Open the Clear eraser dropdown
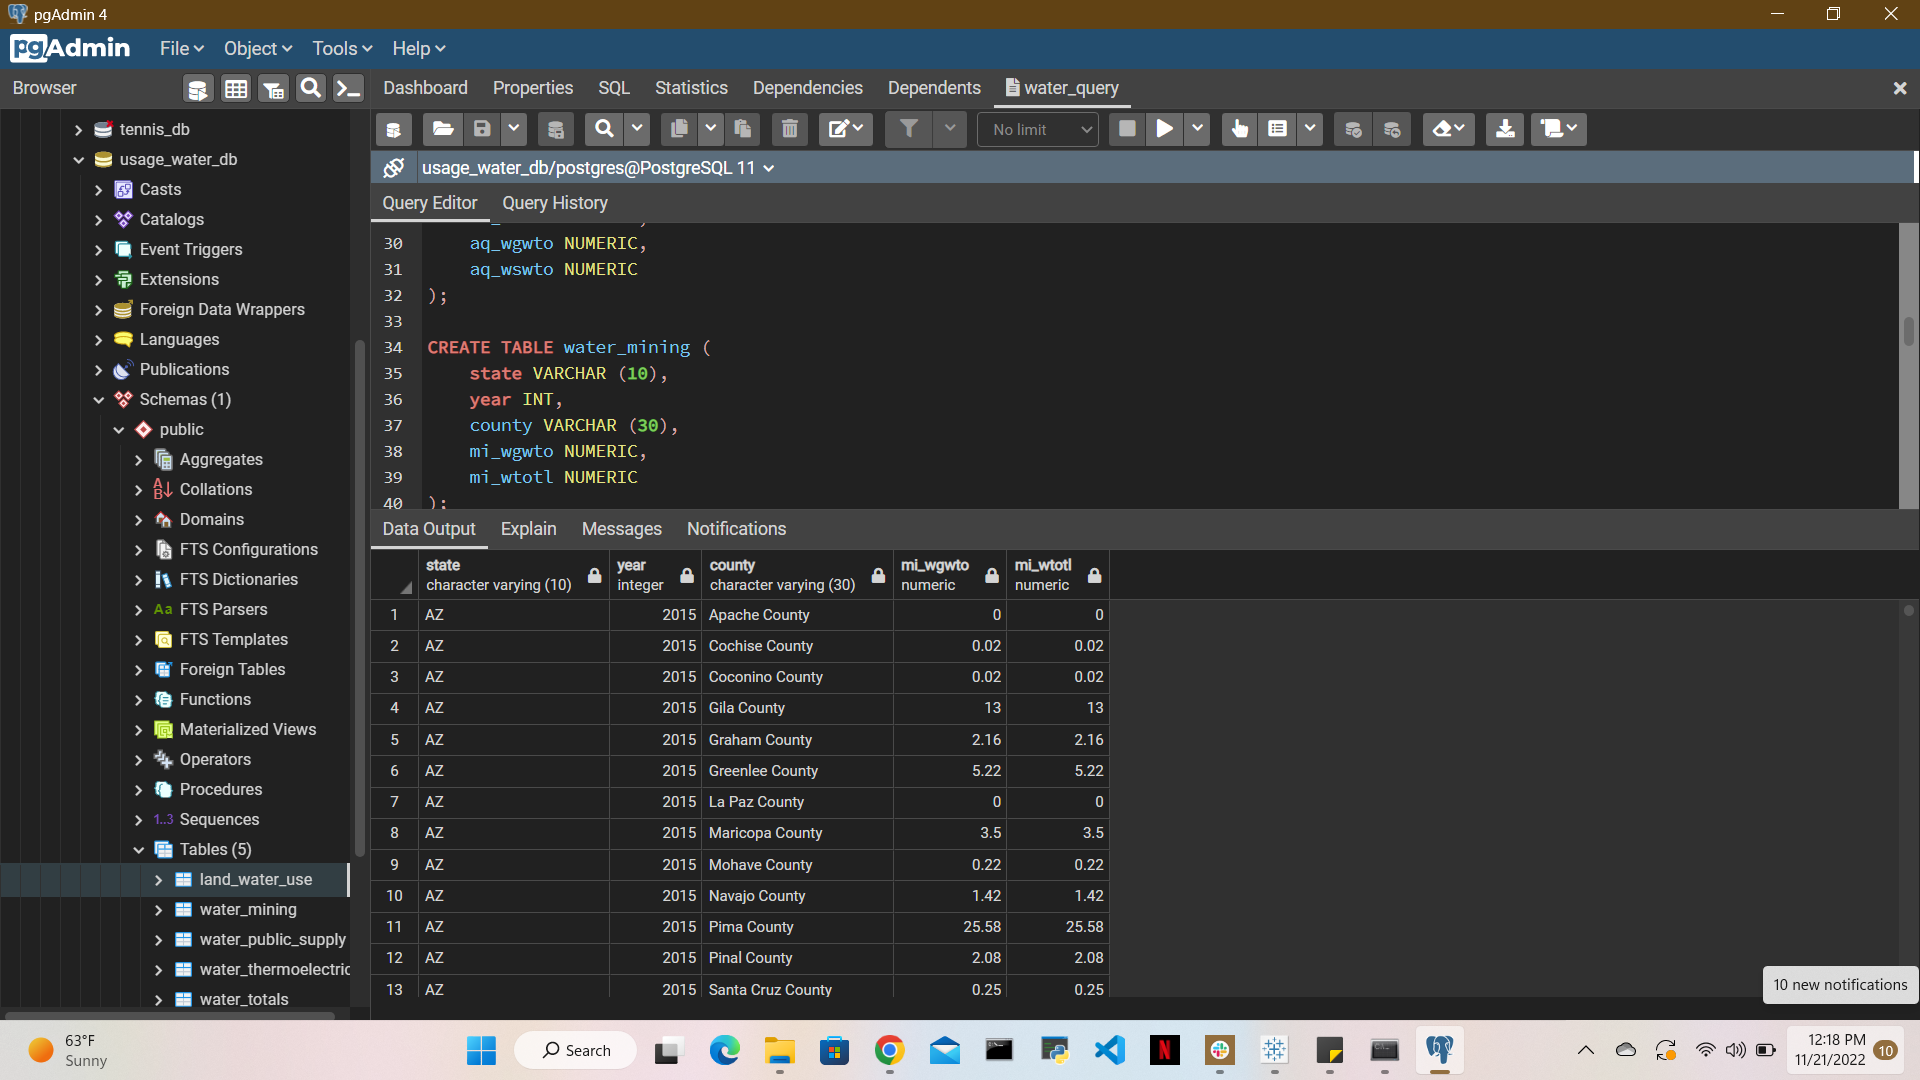 click(x=1448, y=129)
